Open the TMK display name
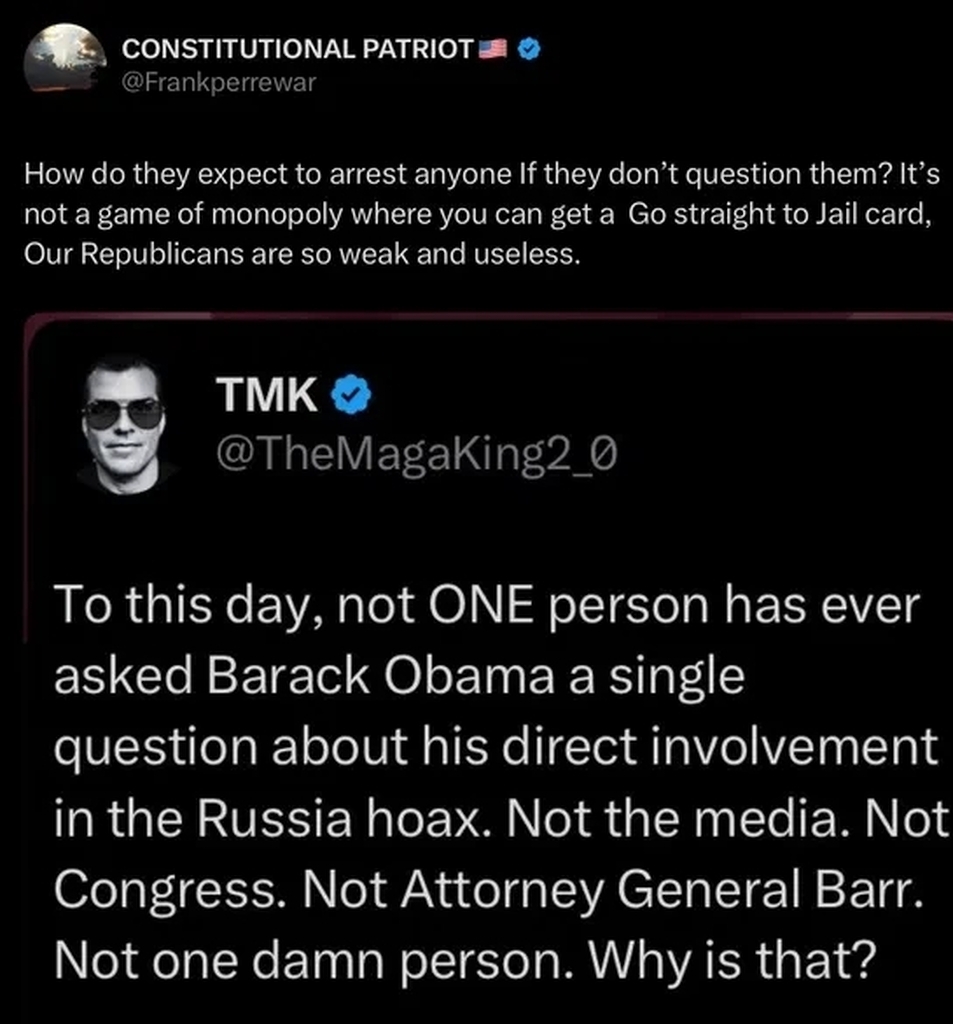 [268, 398]
